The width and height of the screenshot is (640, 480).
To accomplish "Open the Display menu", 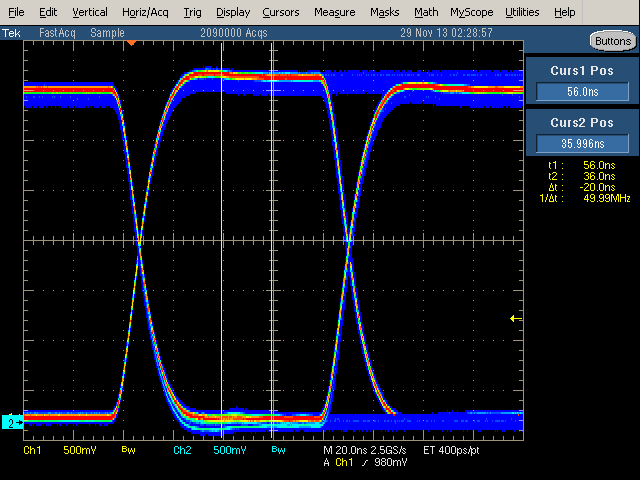I will pos(233,12).
